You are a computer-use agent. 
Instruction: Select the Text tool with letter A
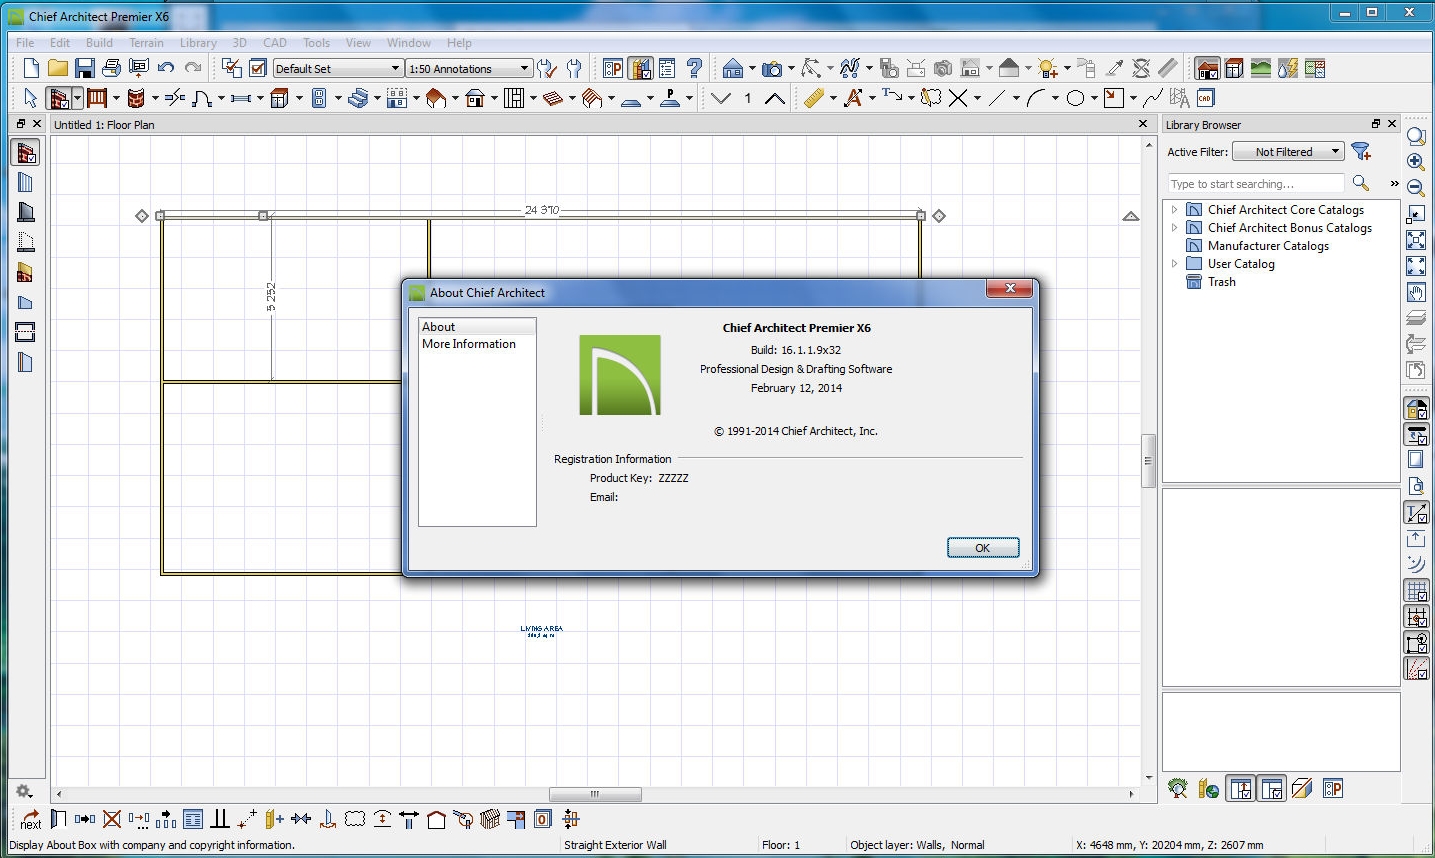click(x=853, y=98)
